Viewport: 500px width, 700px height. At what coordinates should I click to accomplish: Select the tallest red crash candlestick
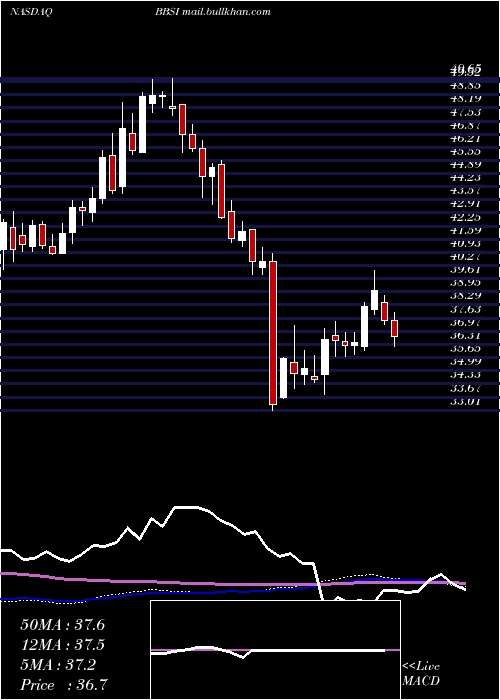click(x=273, y=333)
